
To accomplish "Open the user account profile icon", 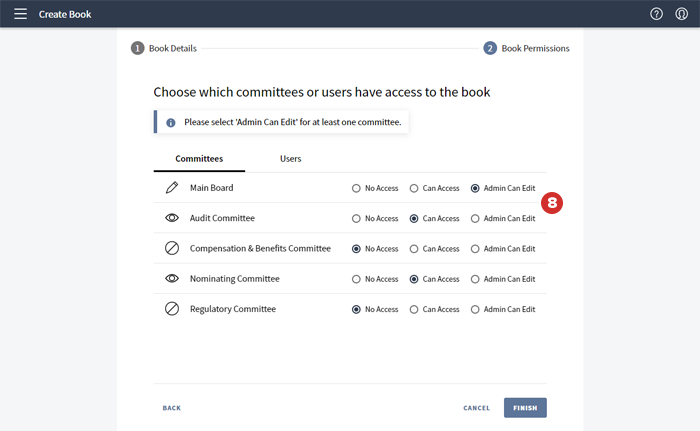I will click(x=682, y=14).
